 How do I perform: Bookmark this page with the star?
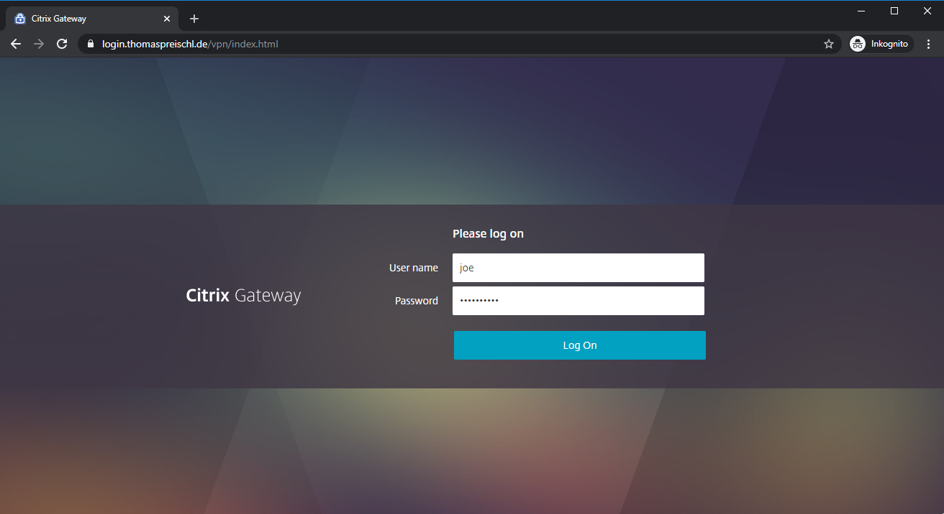pos(829,44)
